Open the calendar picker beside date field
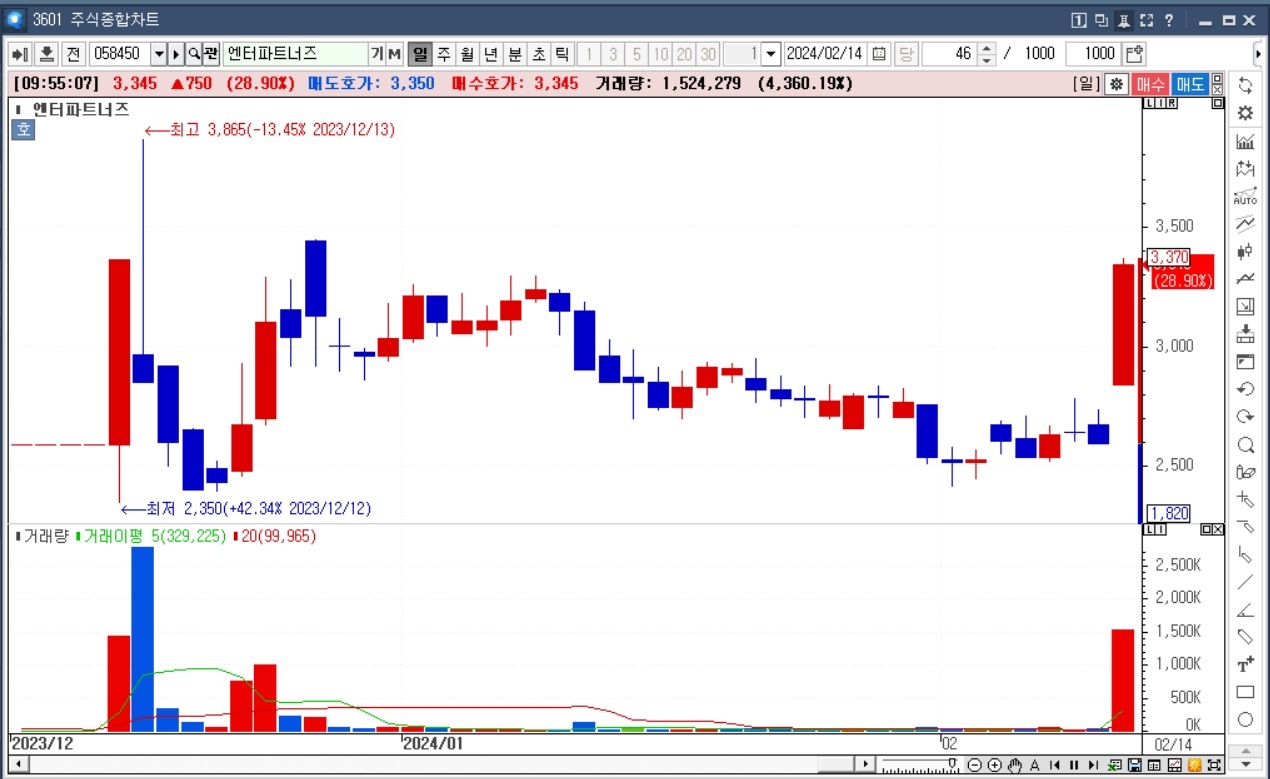This screenshot has height=779, width=1270. (x=879, y=53)
